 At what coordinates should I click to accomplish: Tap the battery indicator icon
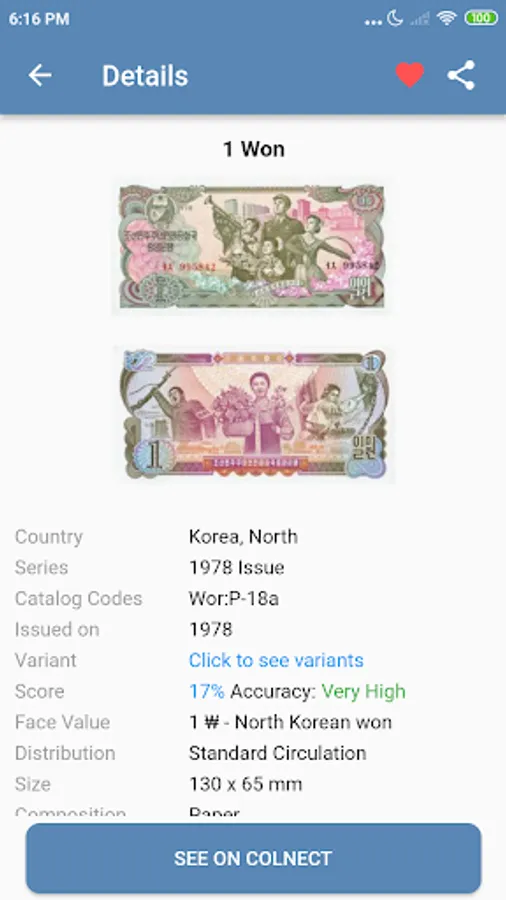pos(481,18)
